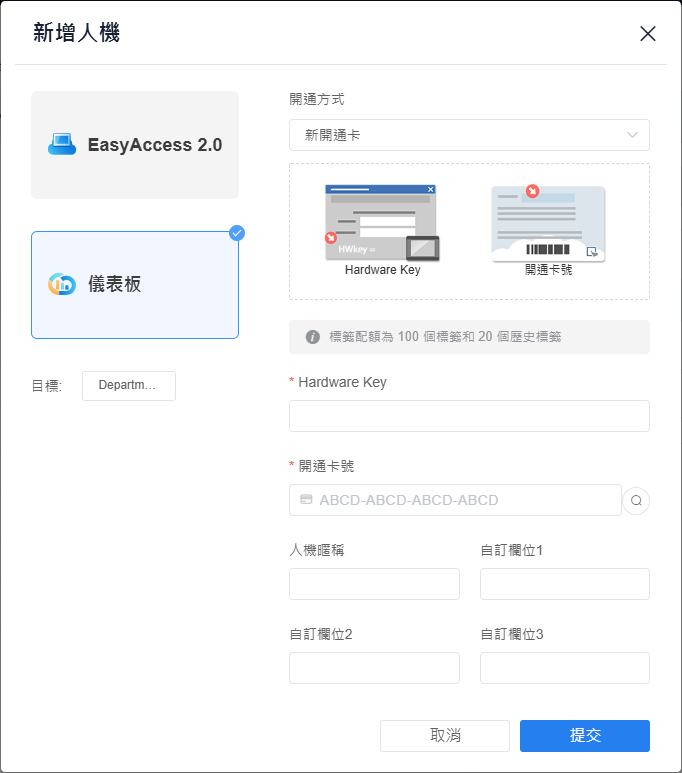Click the Hardware Key caption under illustration
The height and width of the screenshot is (773, 682).
pos(383,270)
